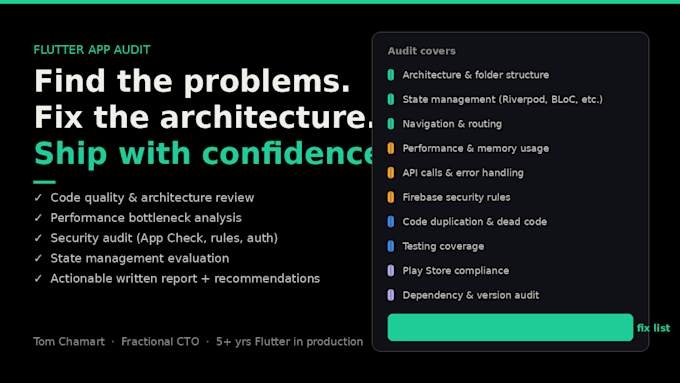
Task: Click the 'Tom Chamart' name
Action: click(69, 342)
